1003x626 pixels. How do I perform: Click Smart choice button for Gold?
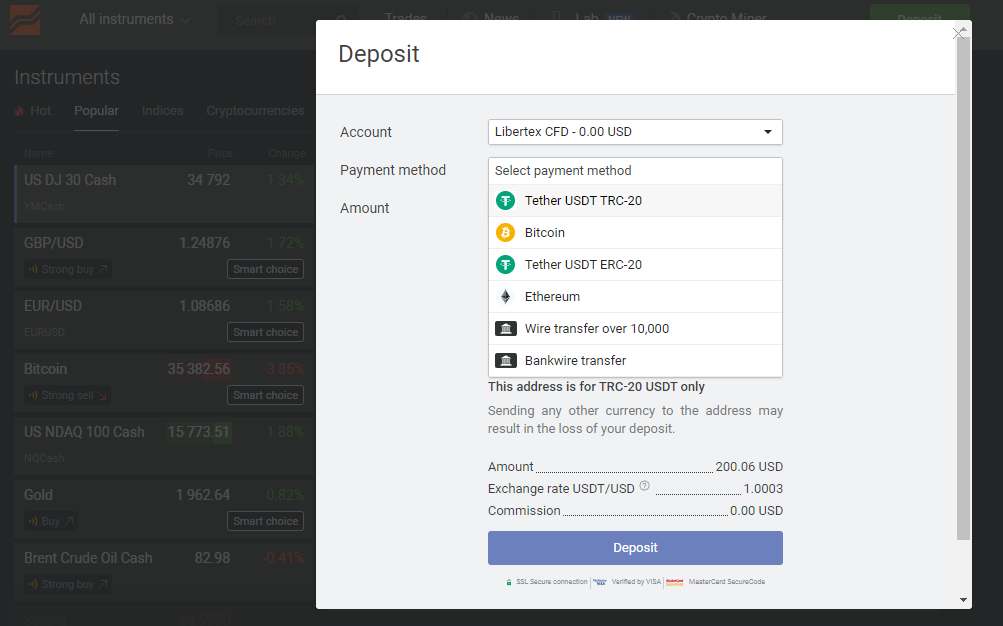tap(265, 521)
